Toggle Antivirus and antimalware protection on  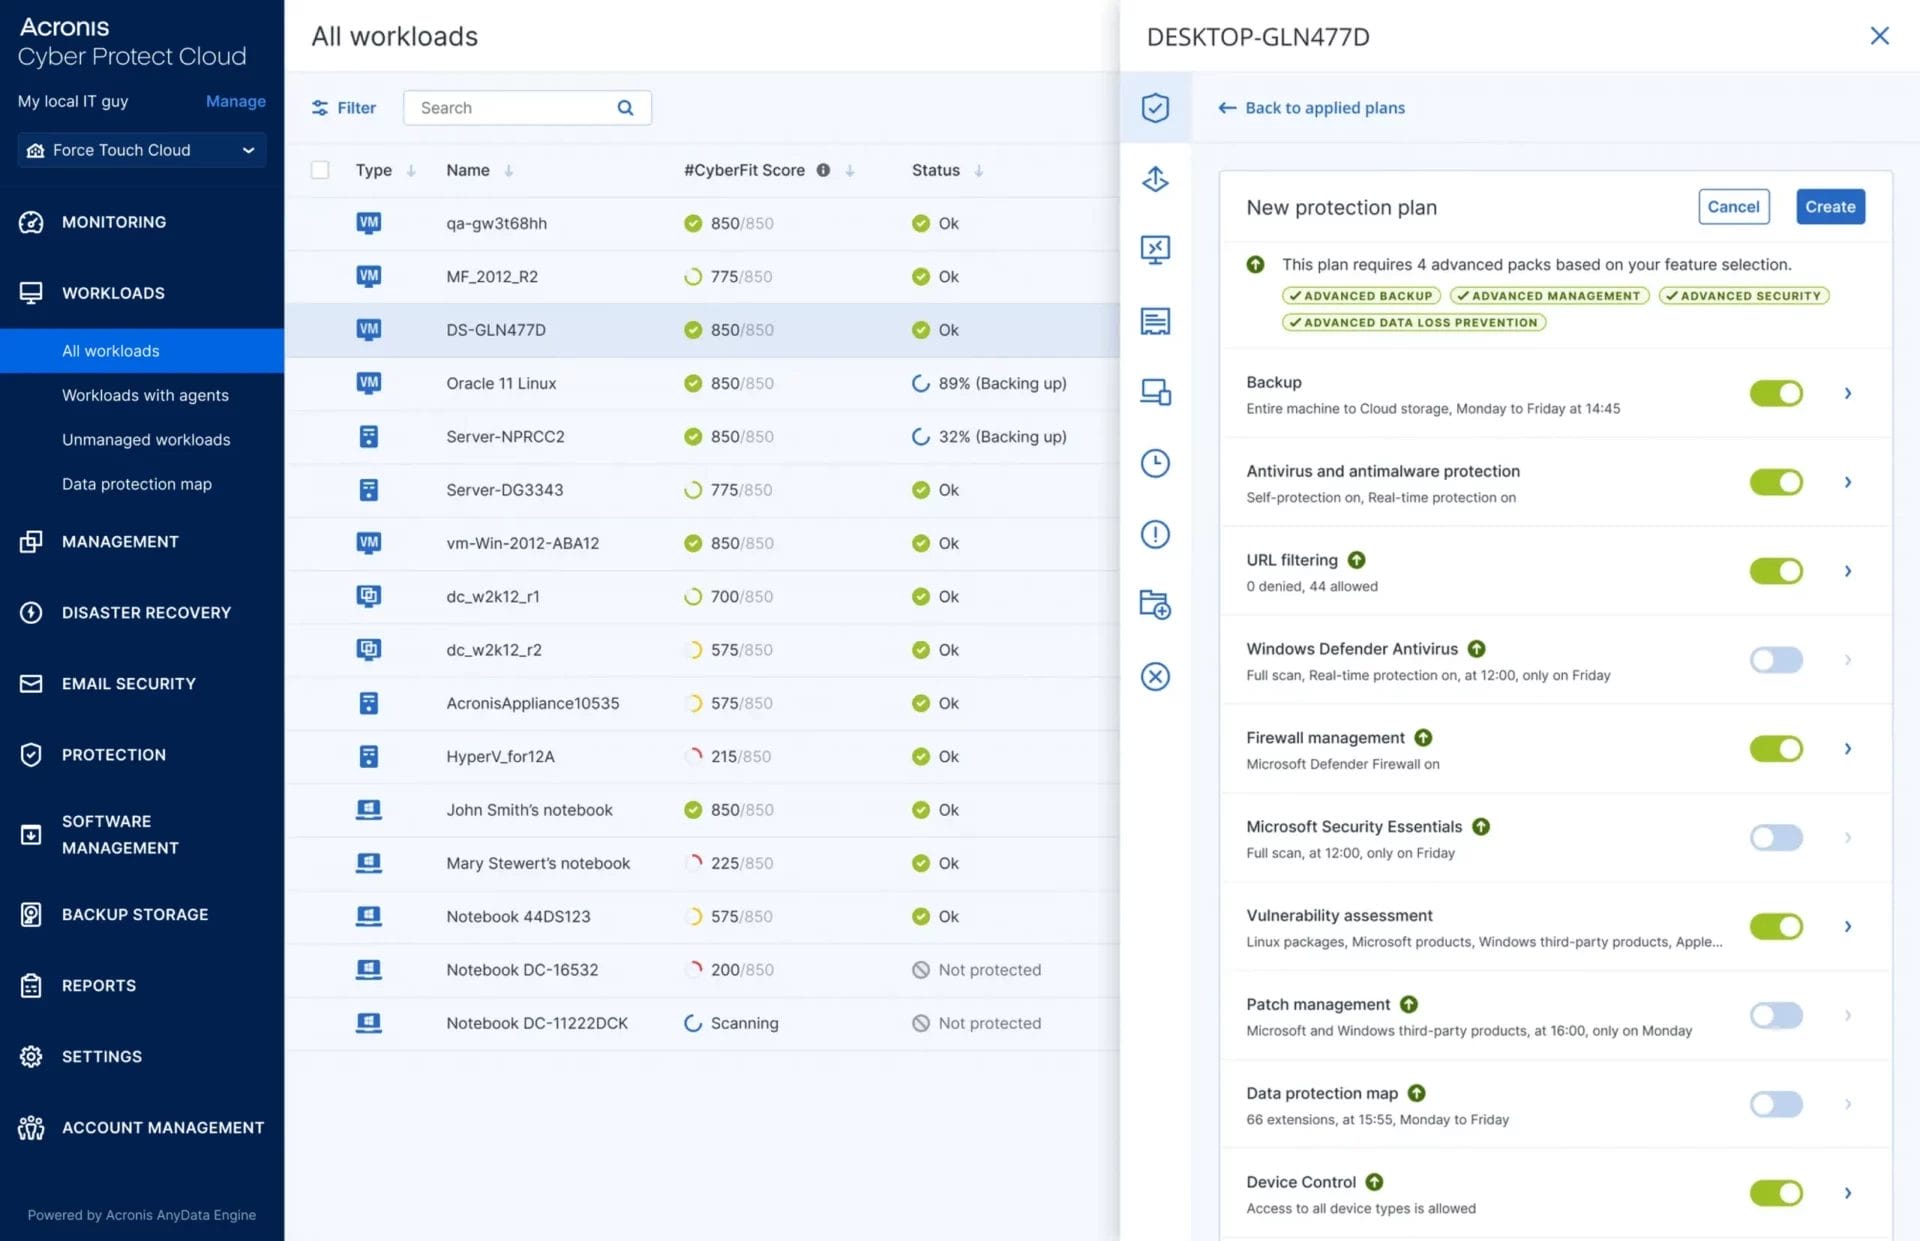pos(1776,481)
